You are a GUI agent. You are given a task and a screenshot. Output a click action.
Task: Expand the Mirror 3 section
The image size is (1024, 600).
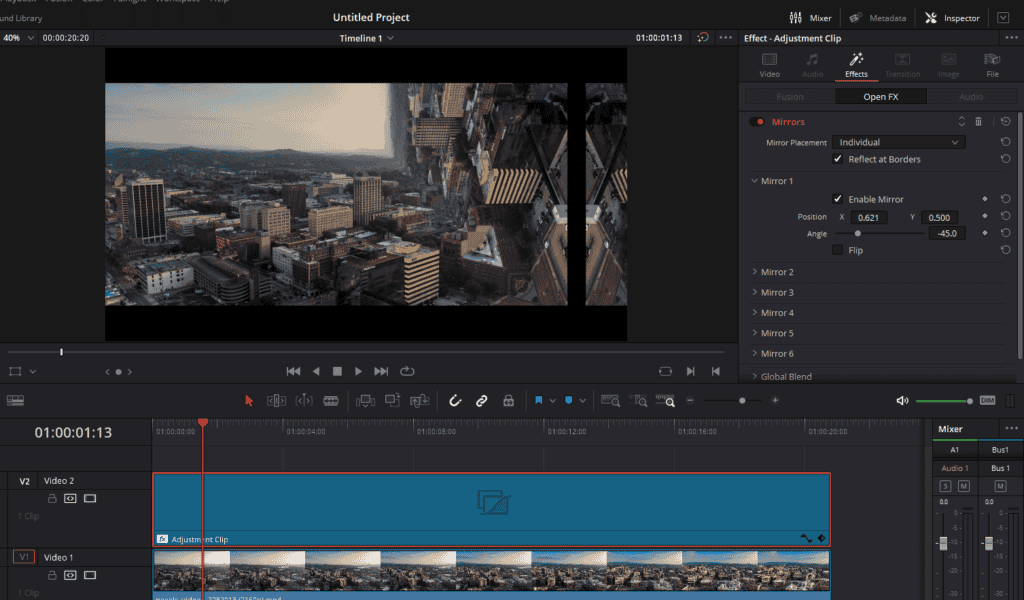click(x=754, y=292)
